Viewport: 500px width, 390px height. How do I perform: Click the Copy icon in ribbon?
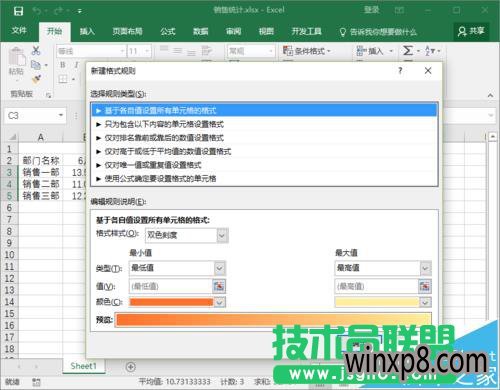(36, 65)
